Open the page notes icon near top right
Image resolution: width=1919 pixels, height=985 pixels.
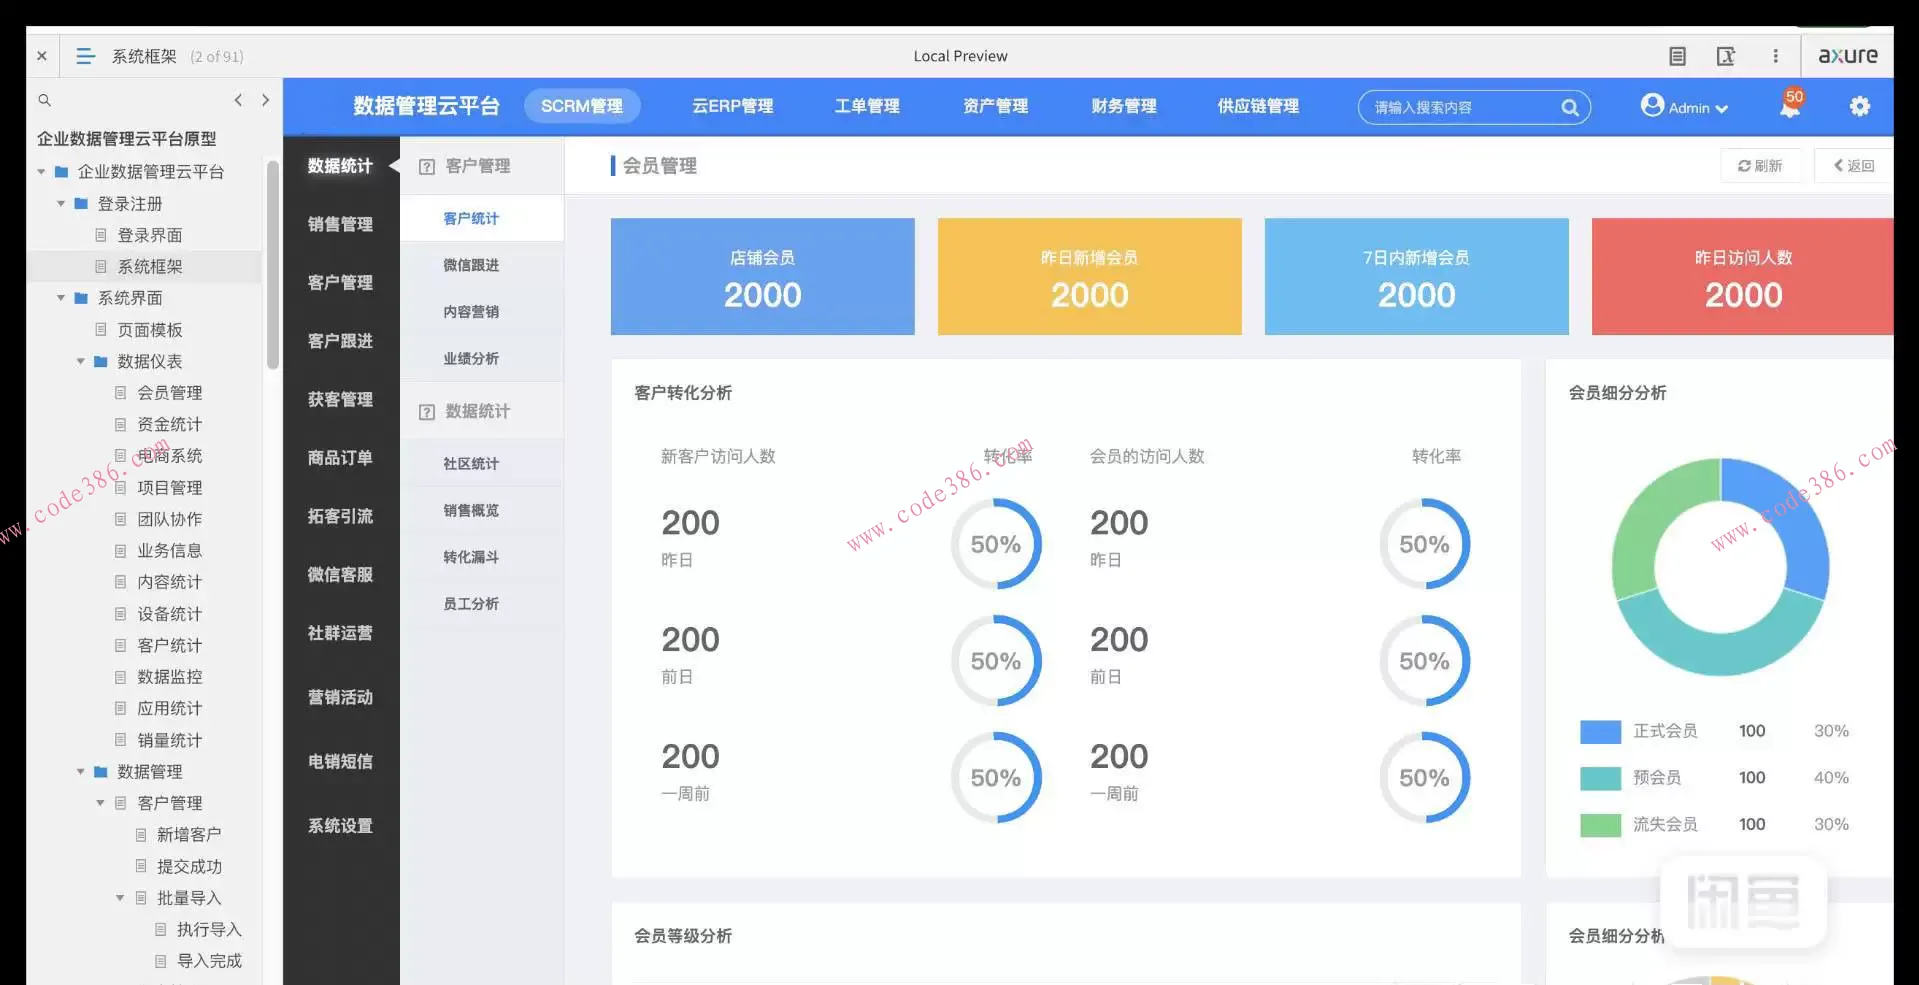pos(1677,56)
